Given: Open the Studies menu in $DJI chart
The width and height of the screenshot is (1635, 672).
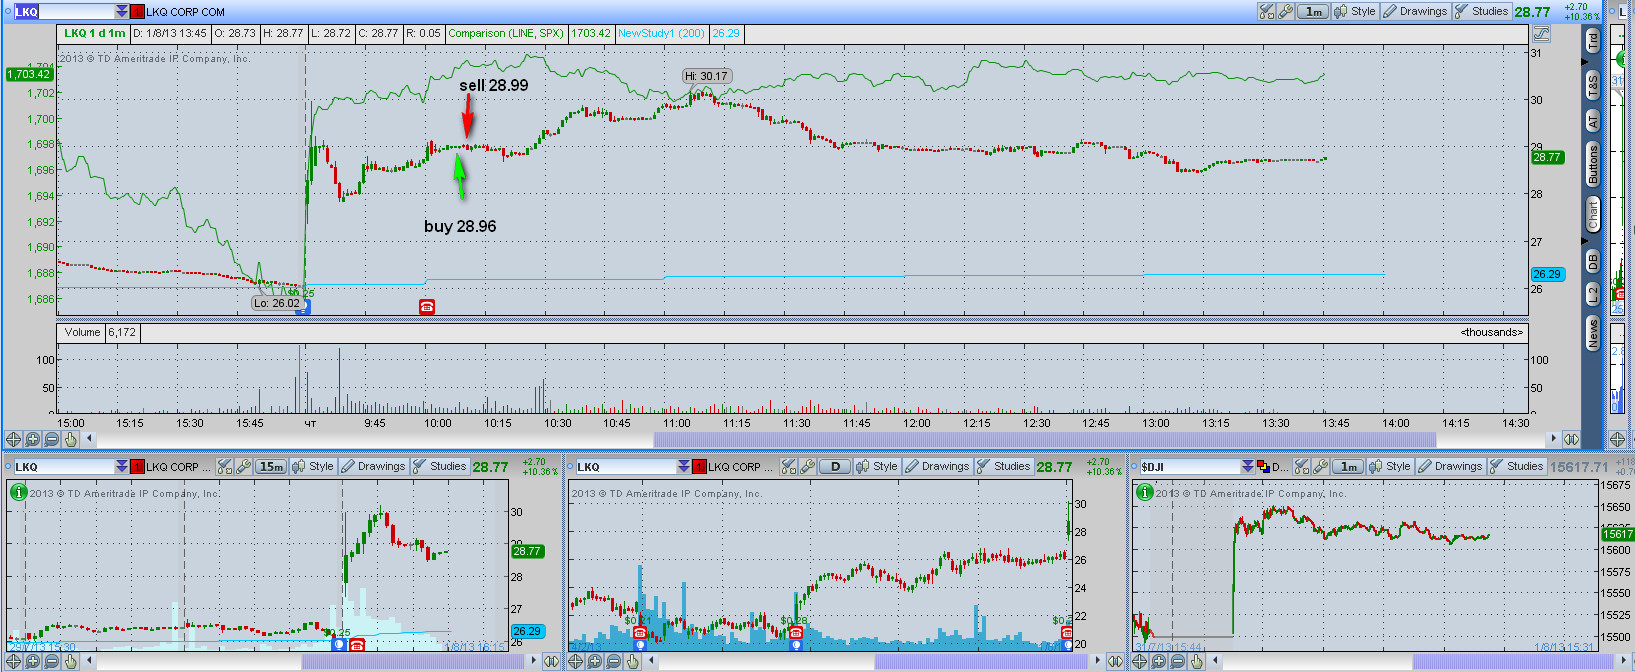Looking at the screenshot, I should 1516,467.
